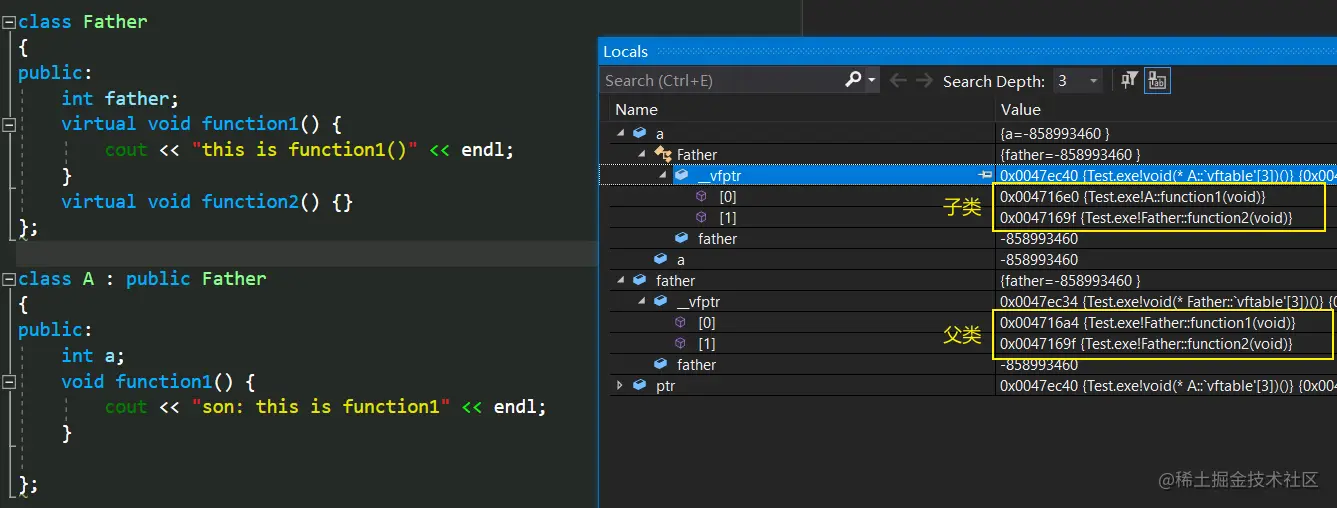Go to previous search result with left arrow

897,81
